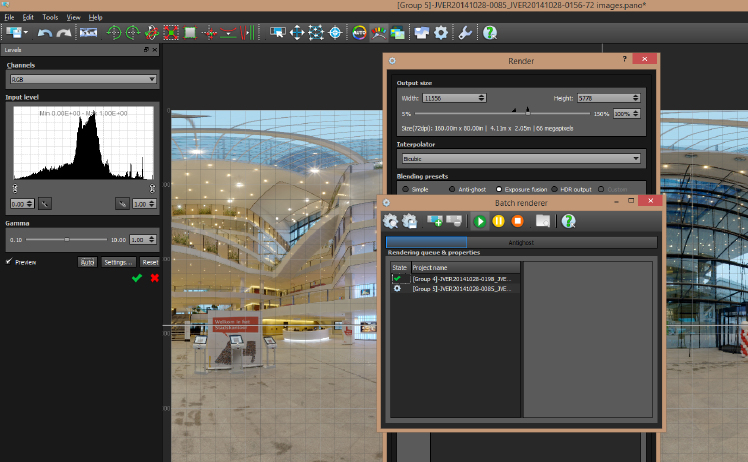This screenshot has width=748, height=462.
Task: Click the image selection cursor icon
Action: click(278, 33)
